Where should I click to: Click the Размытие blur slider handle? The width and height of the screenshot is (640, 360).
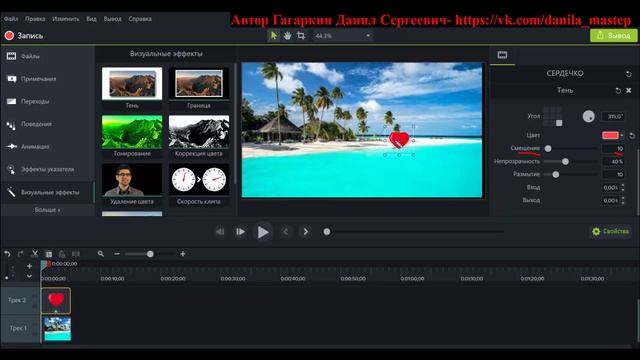(x=556, y=174)
